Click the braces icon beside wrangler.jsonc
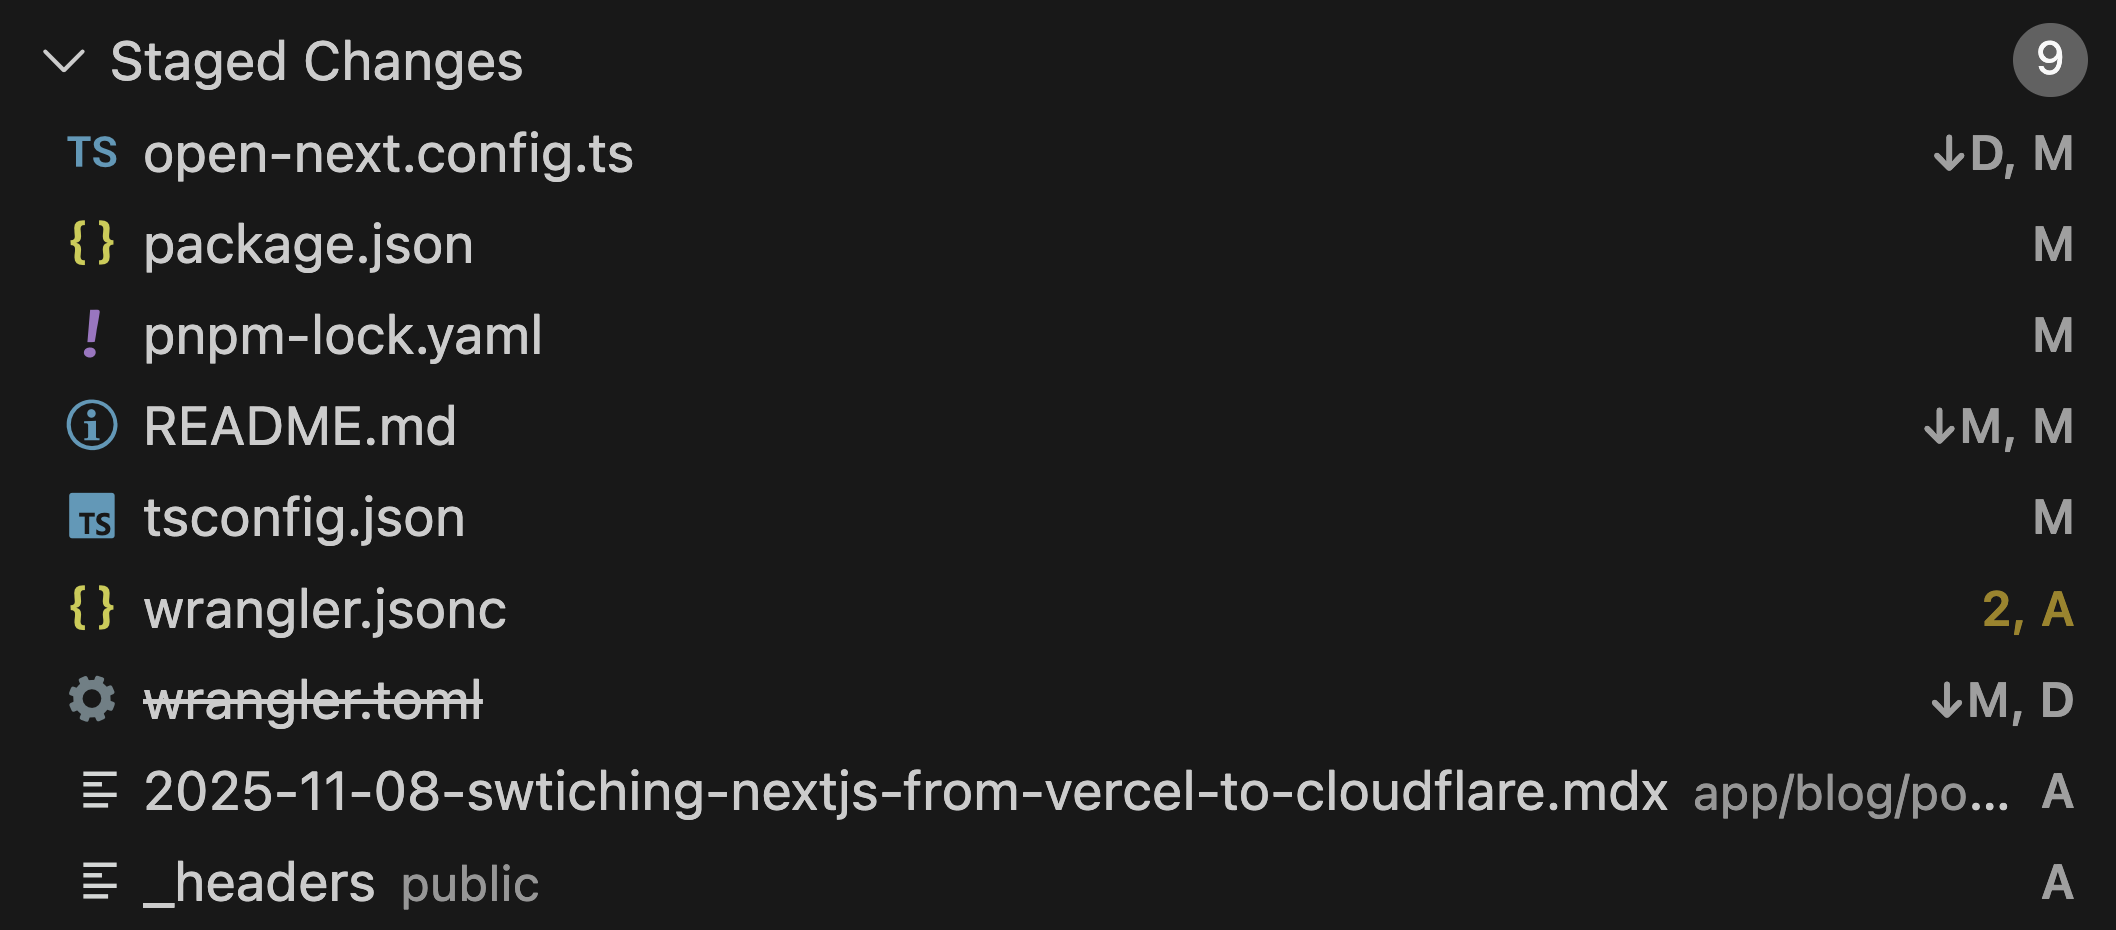 click(92, 608)
